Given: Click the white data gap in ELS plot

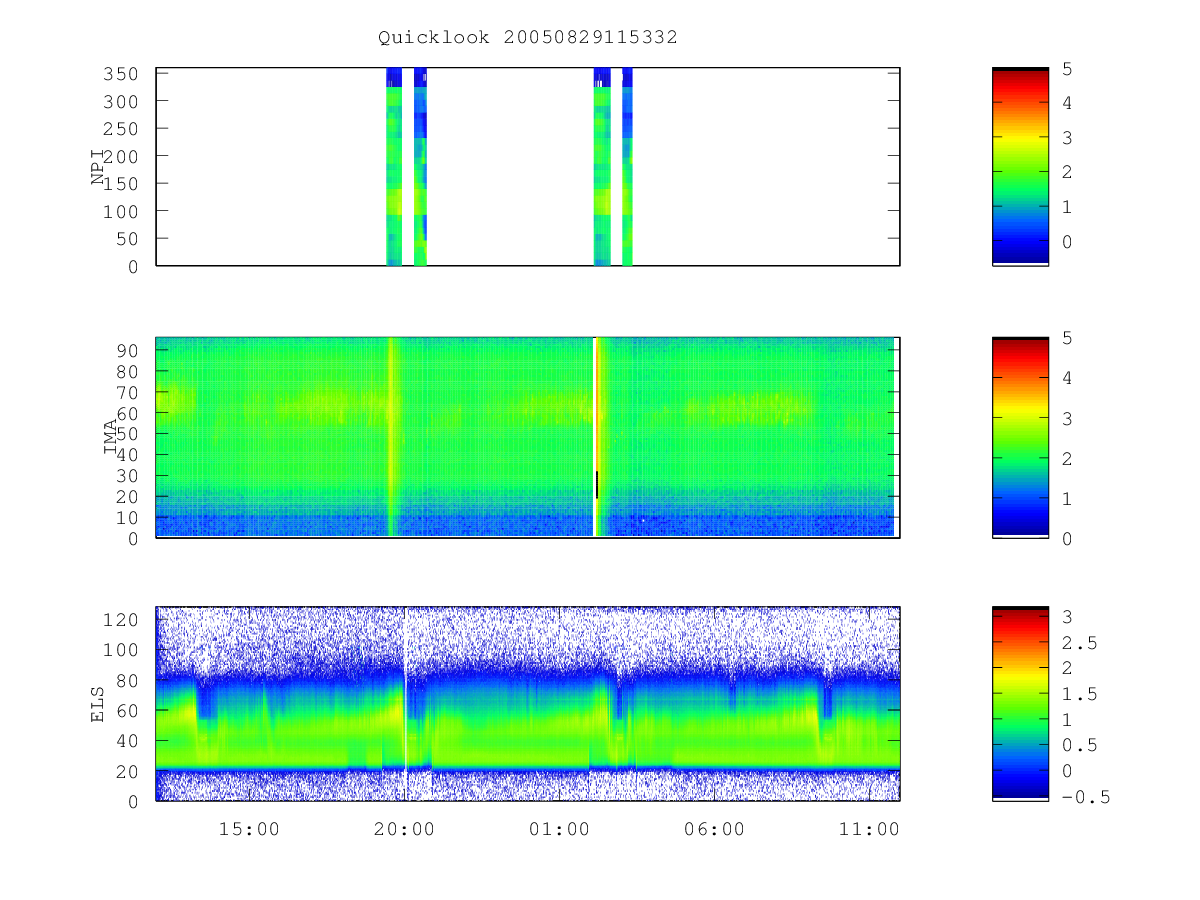Looking at the screenshot, I should click(x=405, y=703).
